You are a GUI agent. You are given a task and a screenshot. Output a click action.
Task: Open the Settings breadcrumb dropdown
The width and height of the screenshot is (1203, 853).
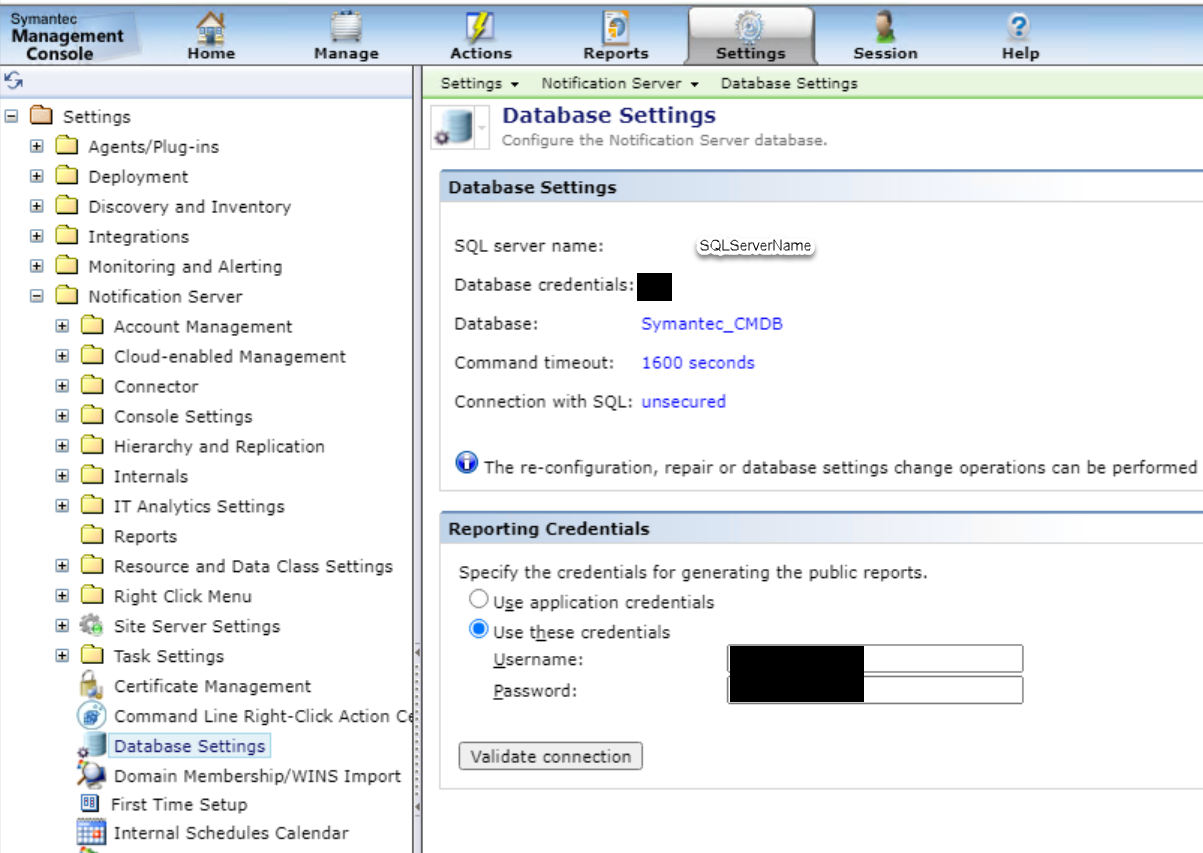480,83
